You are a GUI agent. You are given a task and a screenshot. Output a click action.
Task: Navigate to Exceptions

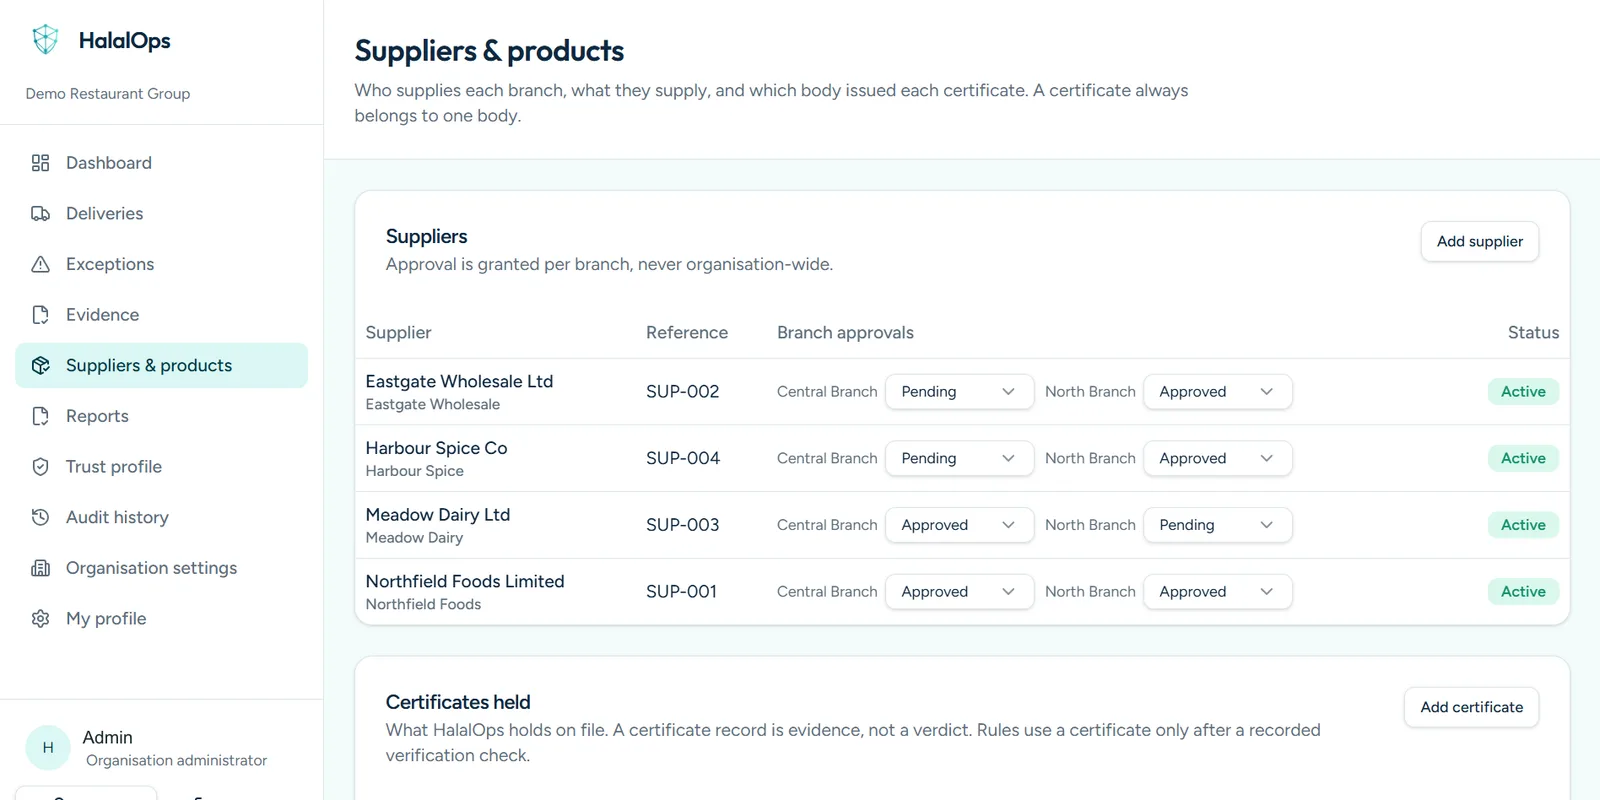pyautogui.click(x=161, y=264)
